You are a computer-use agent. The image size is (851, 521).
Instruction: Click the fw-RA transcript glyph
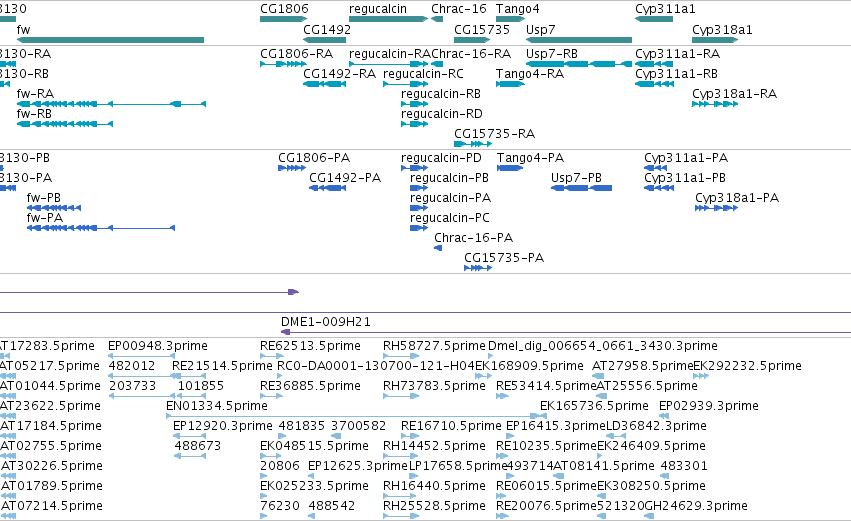pyautogui.click(x=111, y=104)
